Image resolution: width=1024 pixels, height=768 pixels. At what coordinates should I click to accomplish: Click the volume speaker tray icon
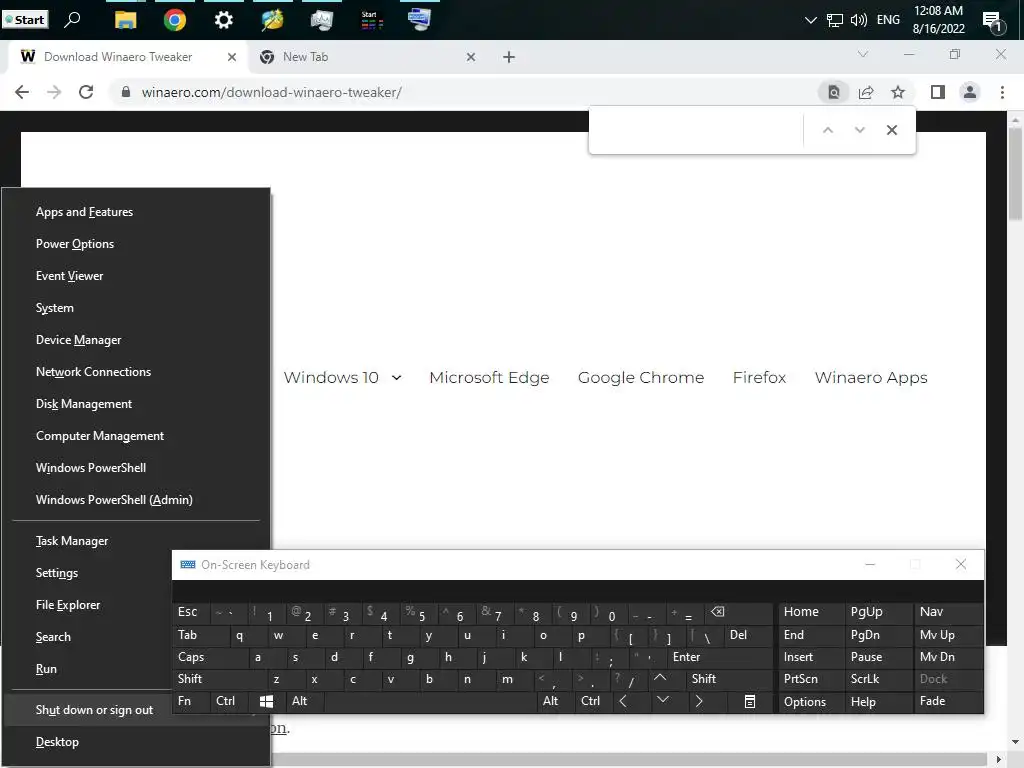[x=858, y=20]
